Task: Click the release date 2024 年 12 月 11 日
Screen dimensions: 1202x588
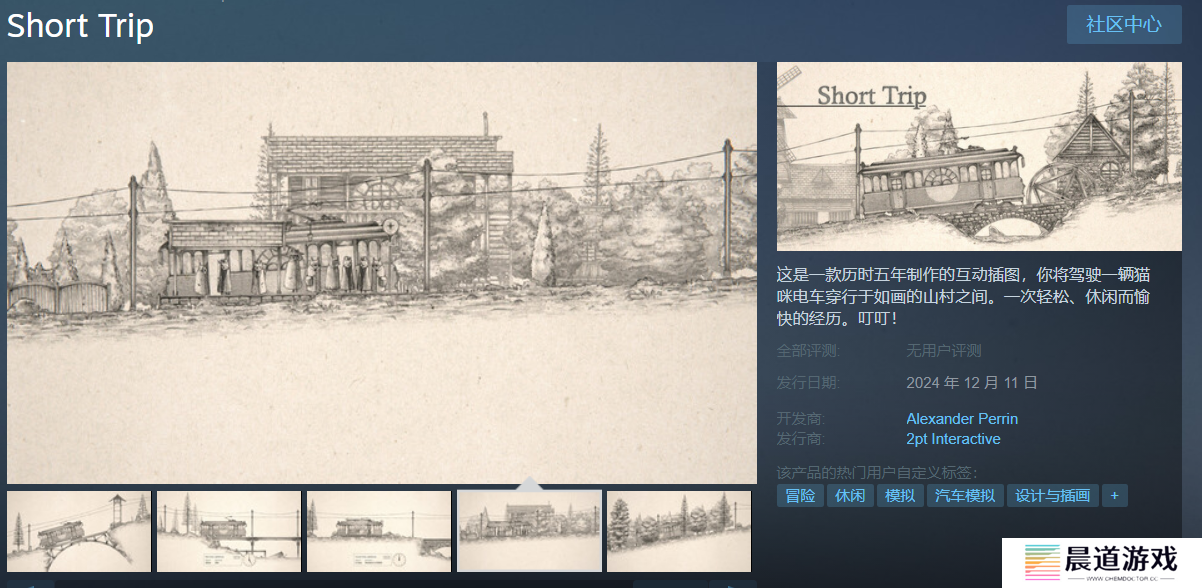Action: [x=972, y=383]
